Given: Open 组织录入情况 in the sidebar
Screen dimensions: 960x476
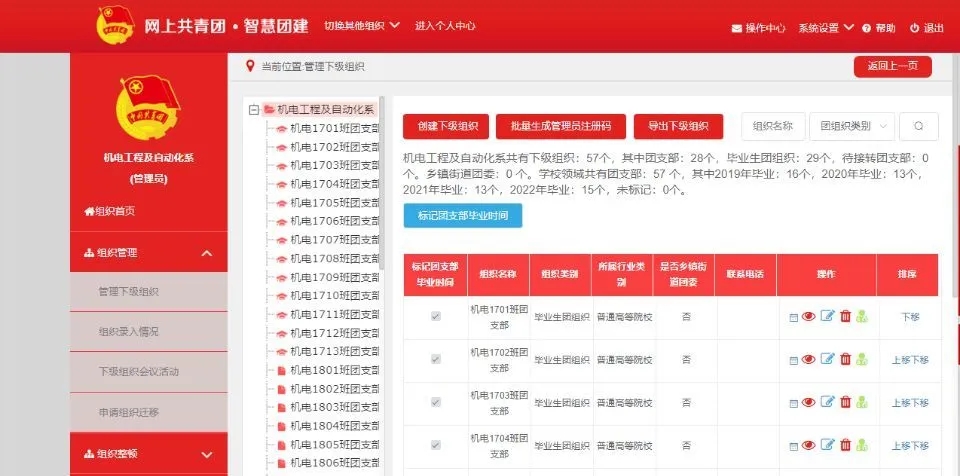Looking at the screenshot, I should pos(128,331).
